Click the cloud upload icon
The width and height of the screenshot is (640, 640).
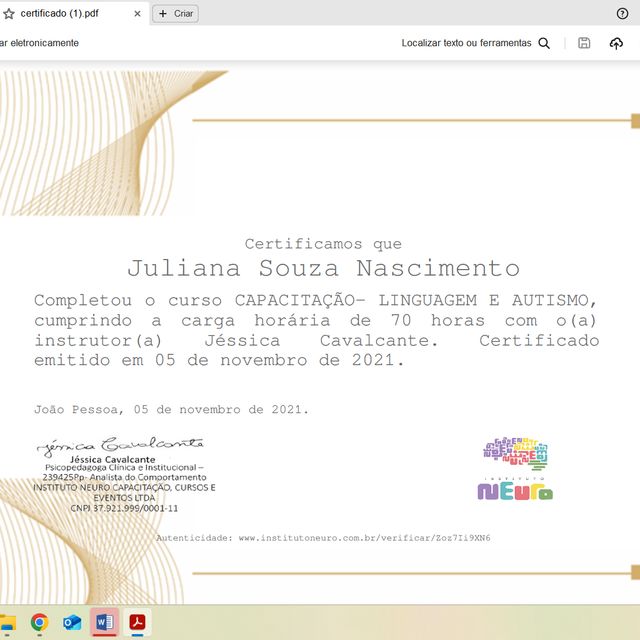tap(616, 43)
